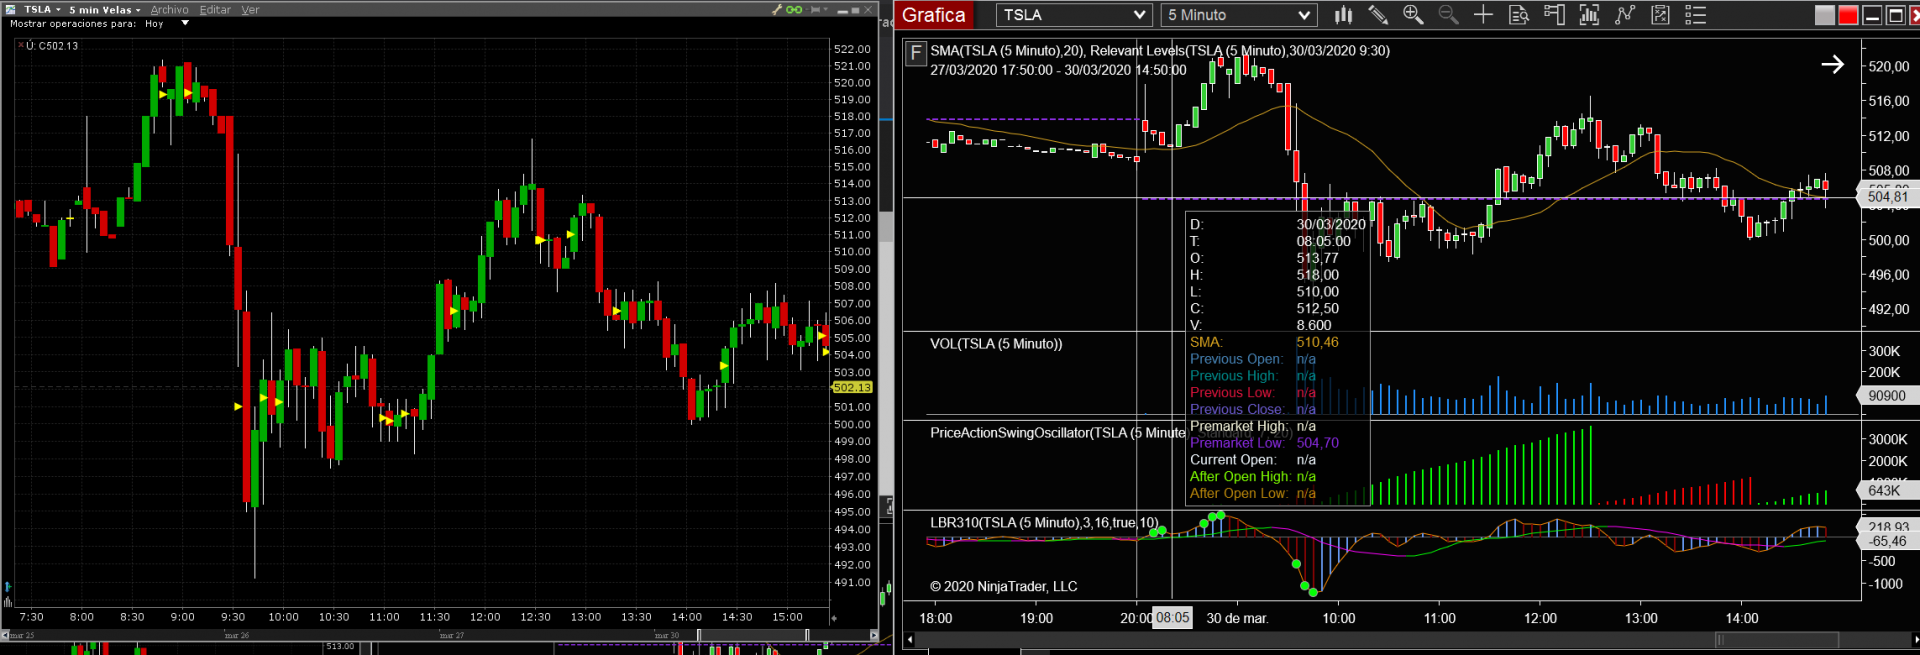Click the SMA value 510,46 in data box

pyautogui.click(x=1317, y=342)
